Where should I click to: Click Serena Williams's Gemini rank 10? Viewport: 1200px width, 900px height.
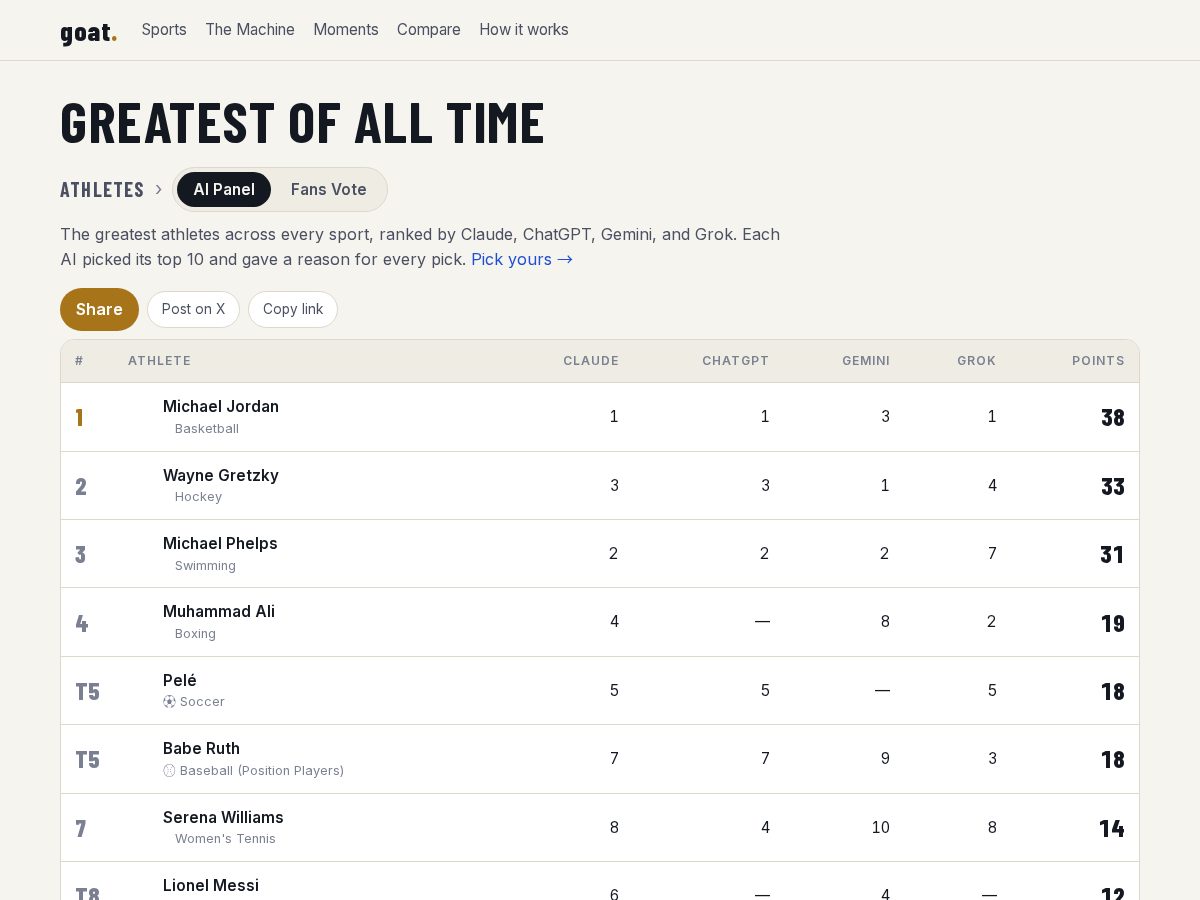880,827
